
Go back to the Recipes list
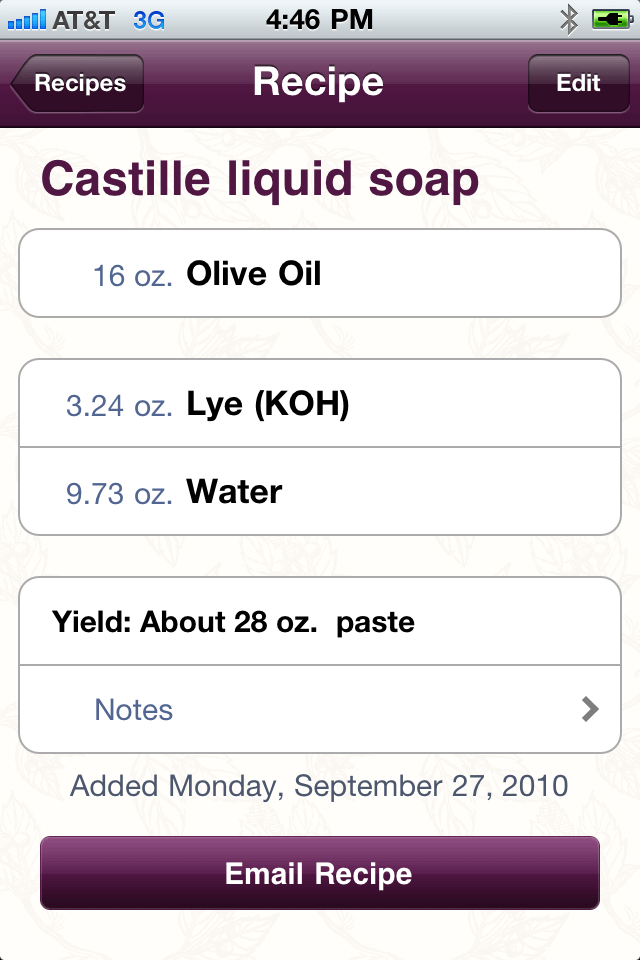pos(78,83)
